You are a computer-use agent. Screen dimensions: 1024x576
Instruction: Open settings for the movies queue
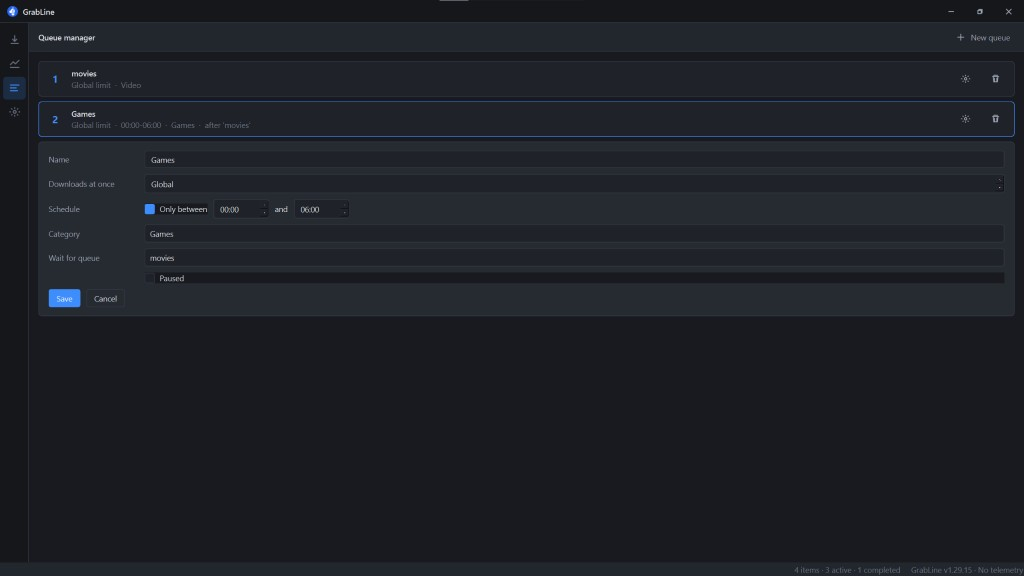(965, 79)
